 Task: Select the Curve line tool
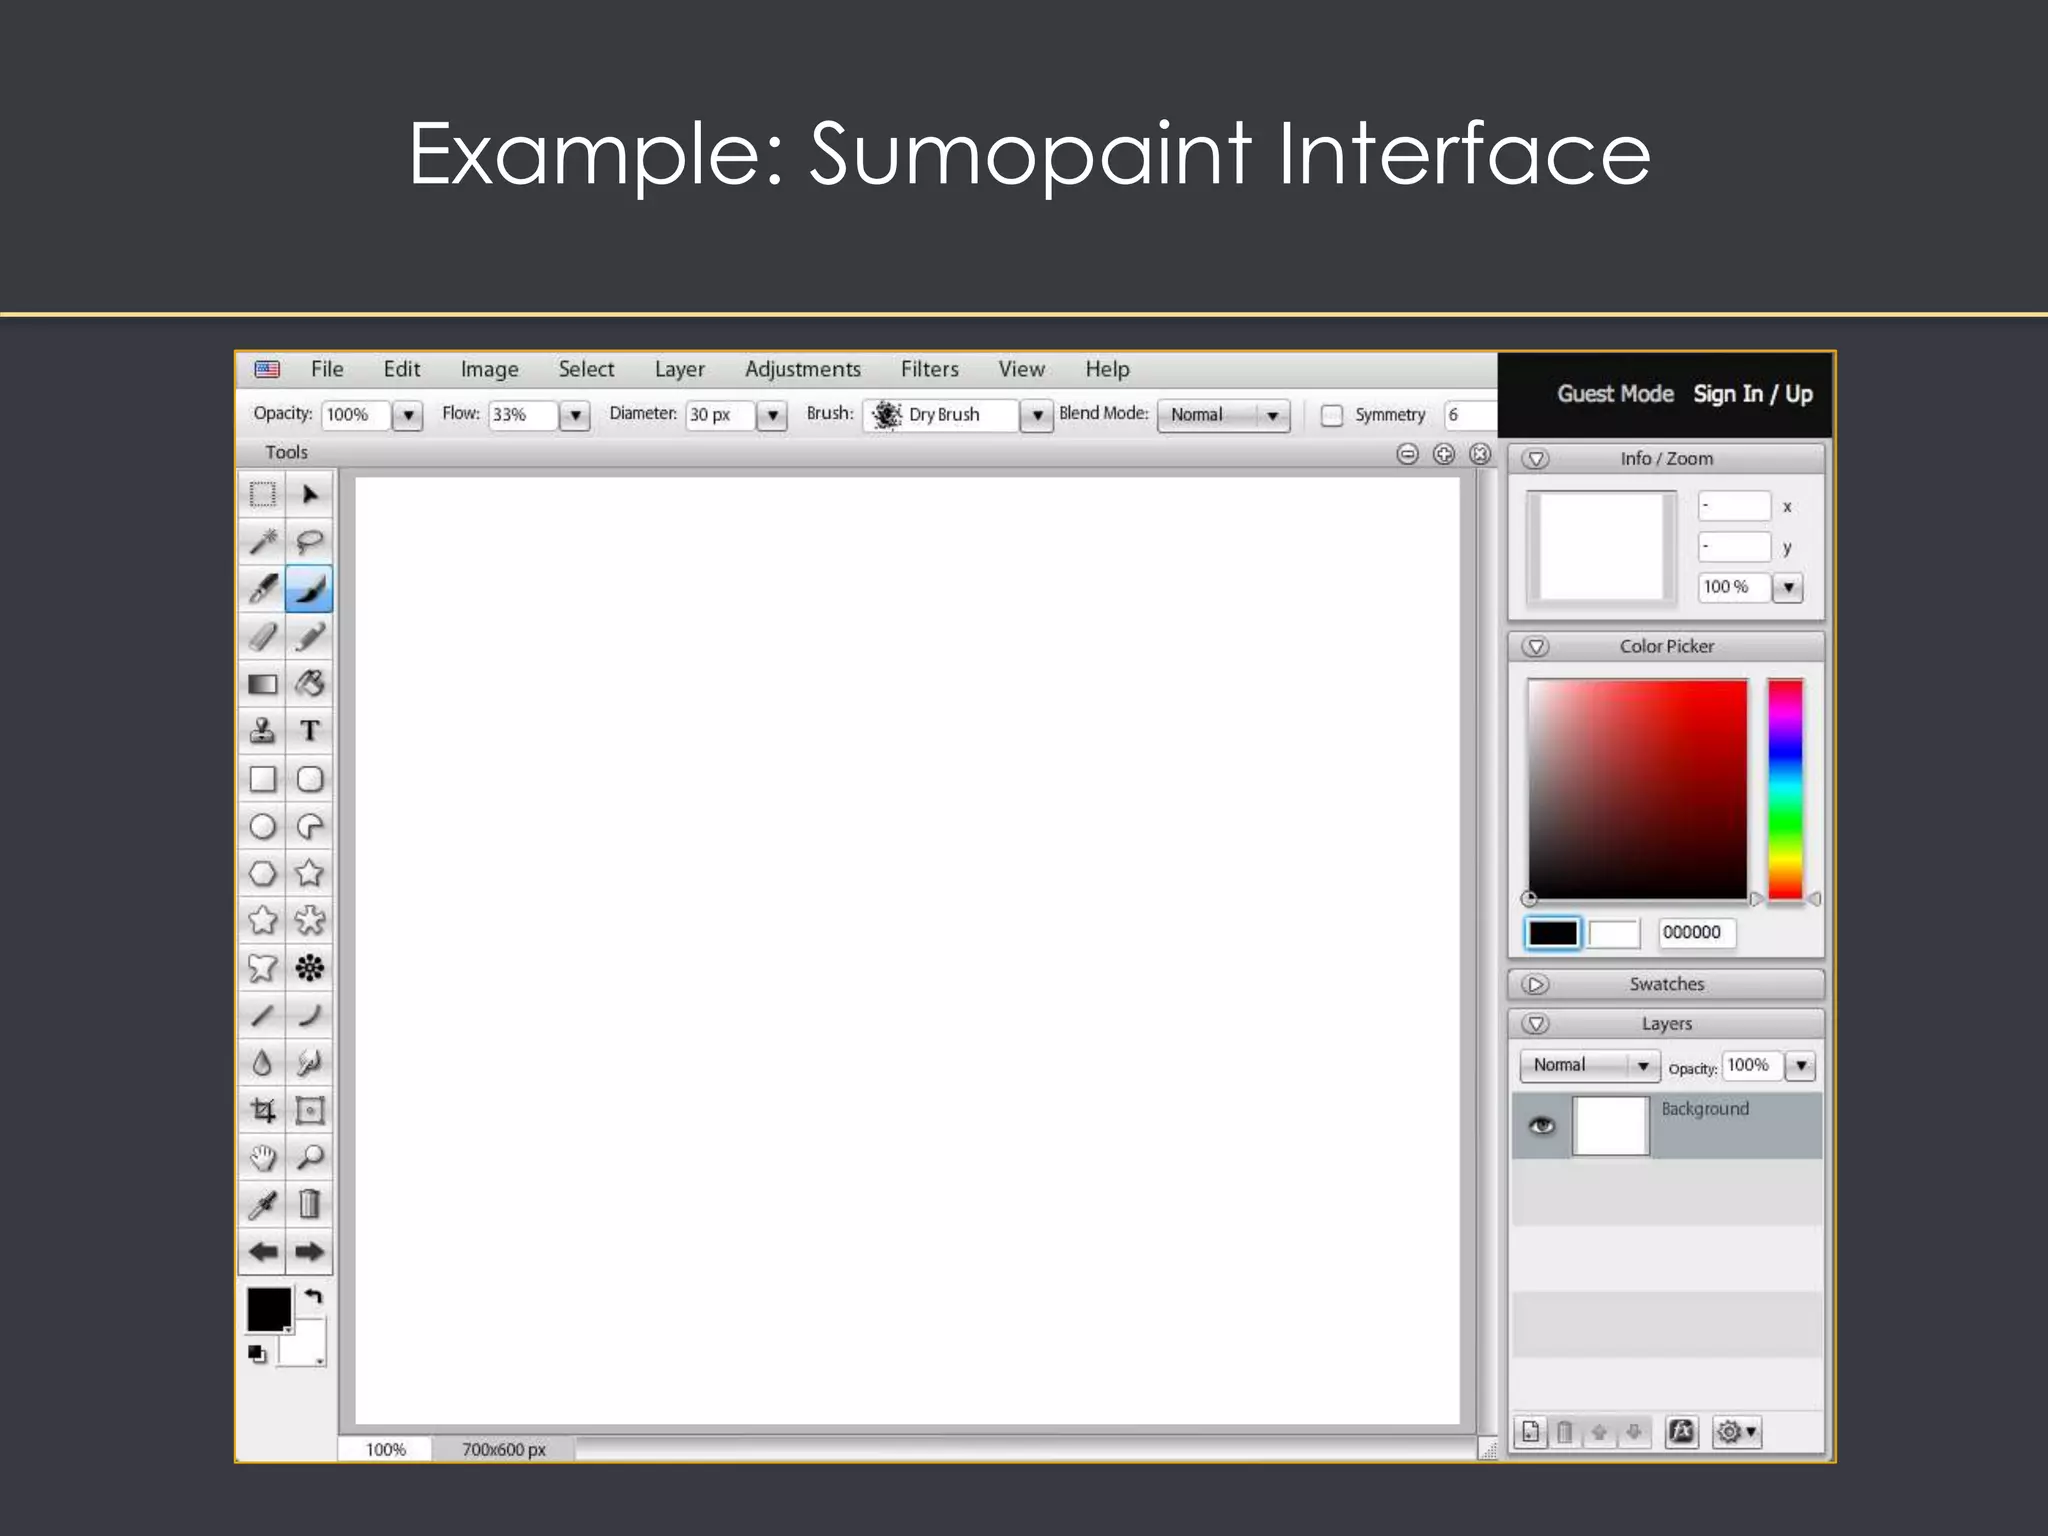(309, 1016)
